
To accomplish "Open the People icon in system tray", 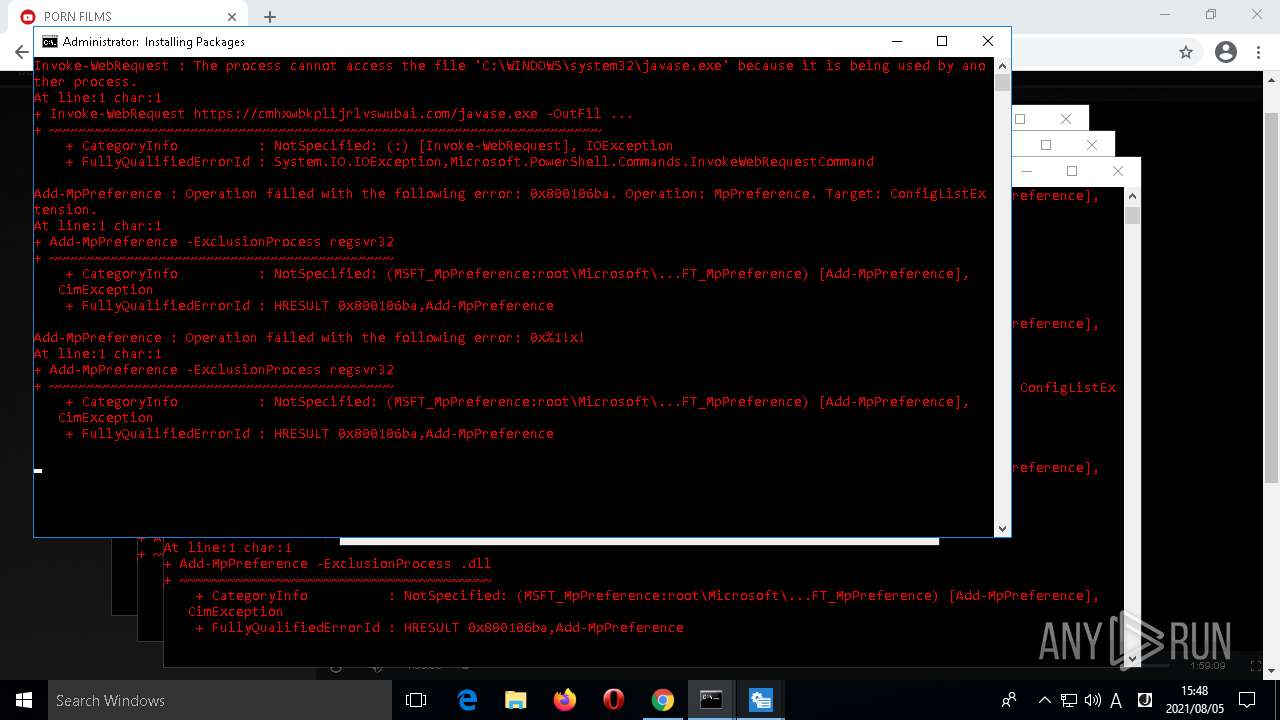I will (1009, 700).
